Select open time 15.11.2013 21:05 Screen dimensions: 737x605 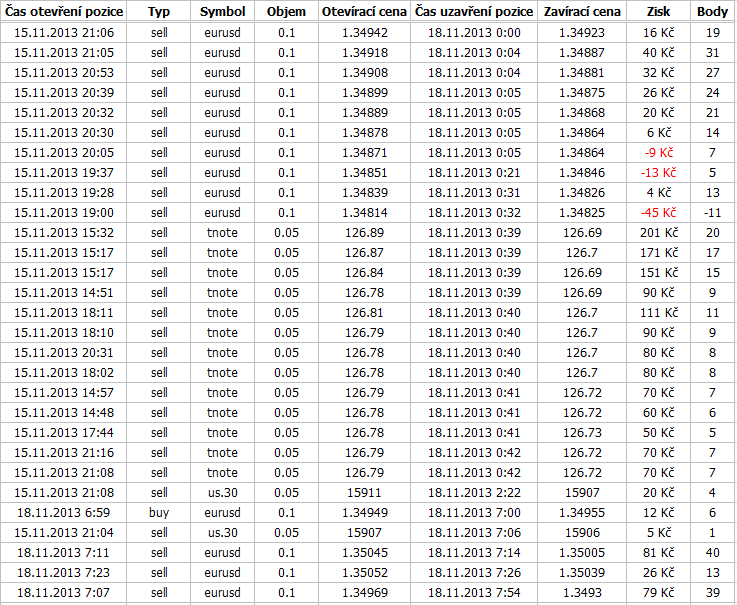click(x=64, y=53)
